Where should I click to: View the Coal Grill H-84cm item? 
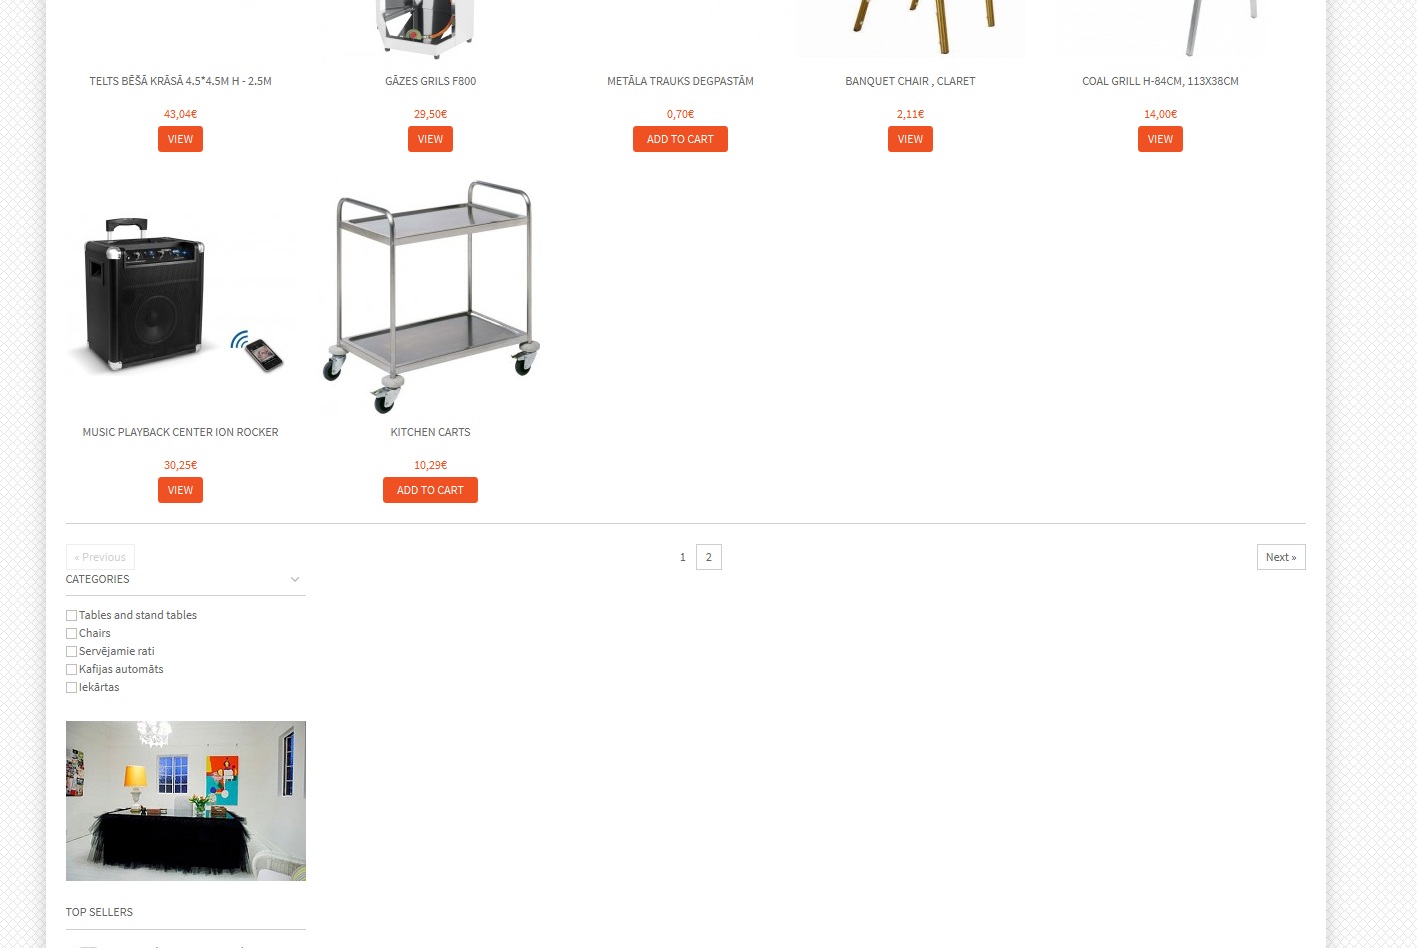1160,139
